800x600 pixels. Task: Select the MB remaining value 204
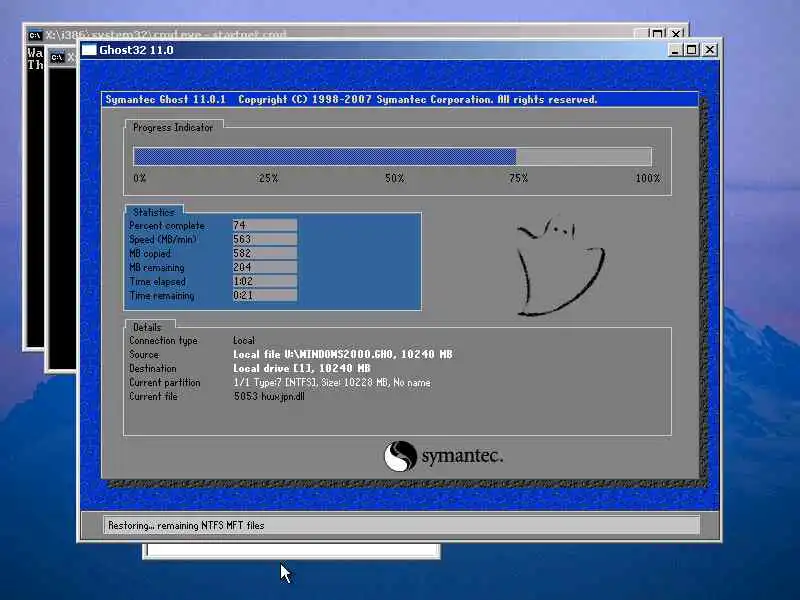pyautogui.click(x=265, y=267)
